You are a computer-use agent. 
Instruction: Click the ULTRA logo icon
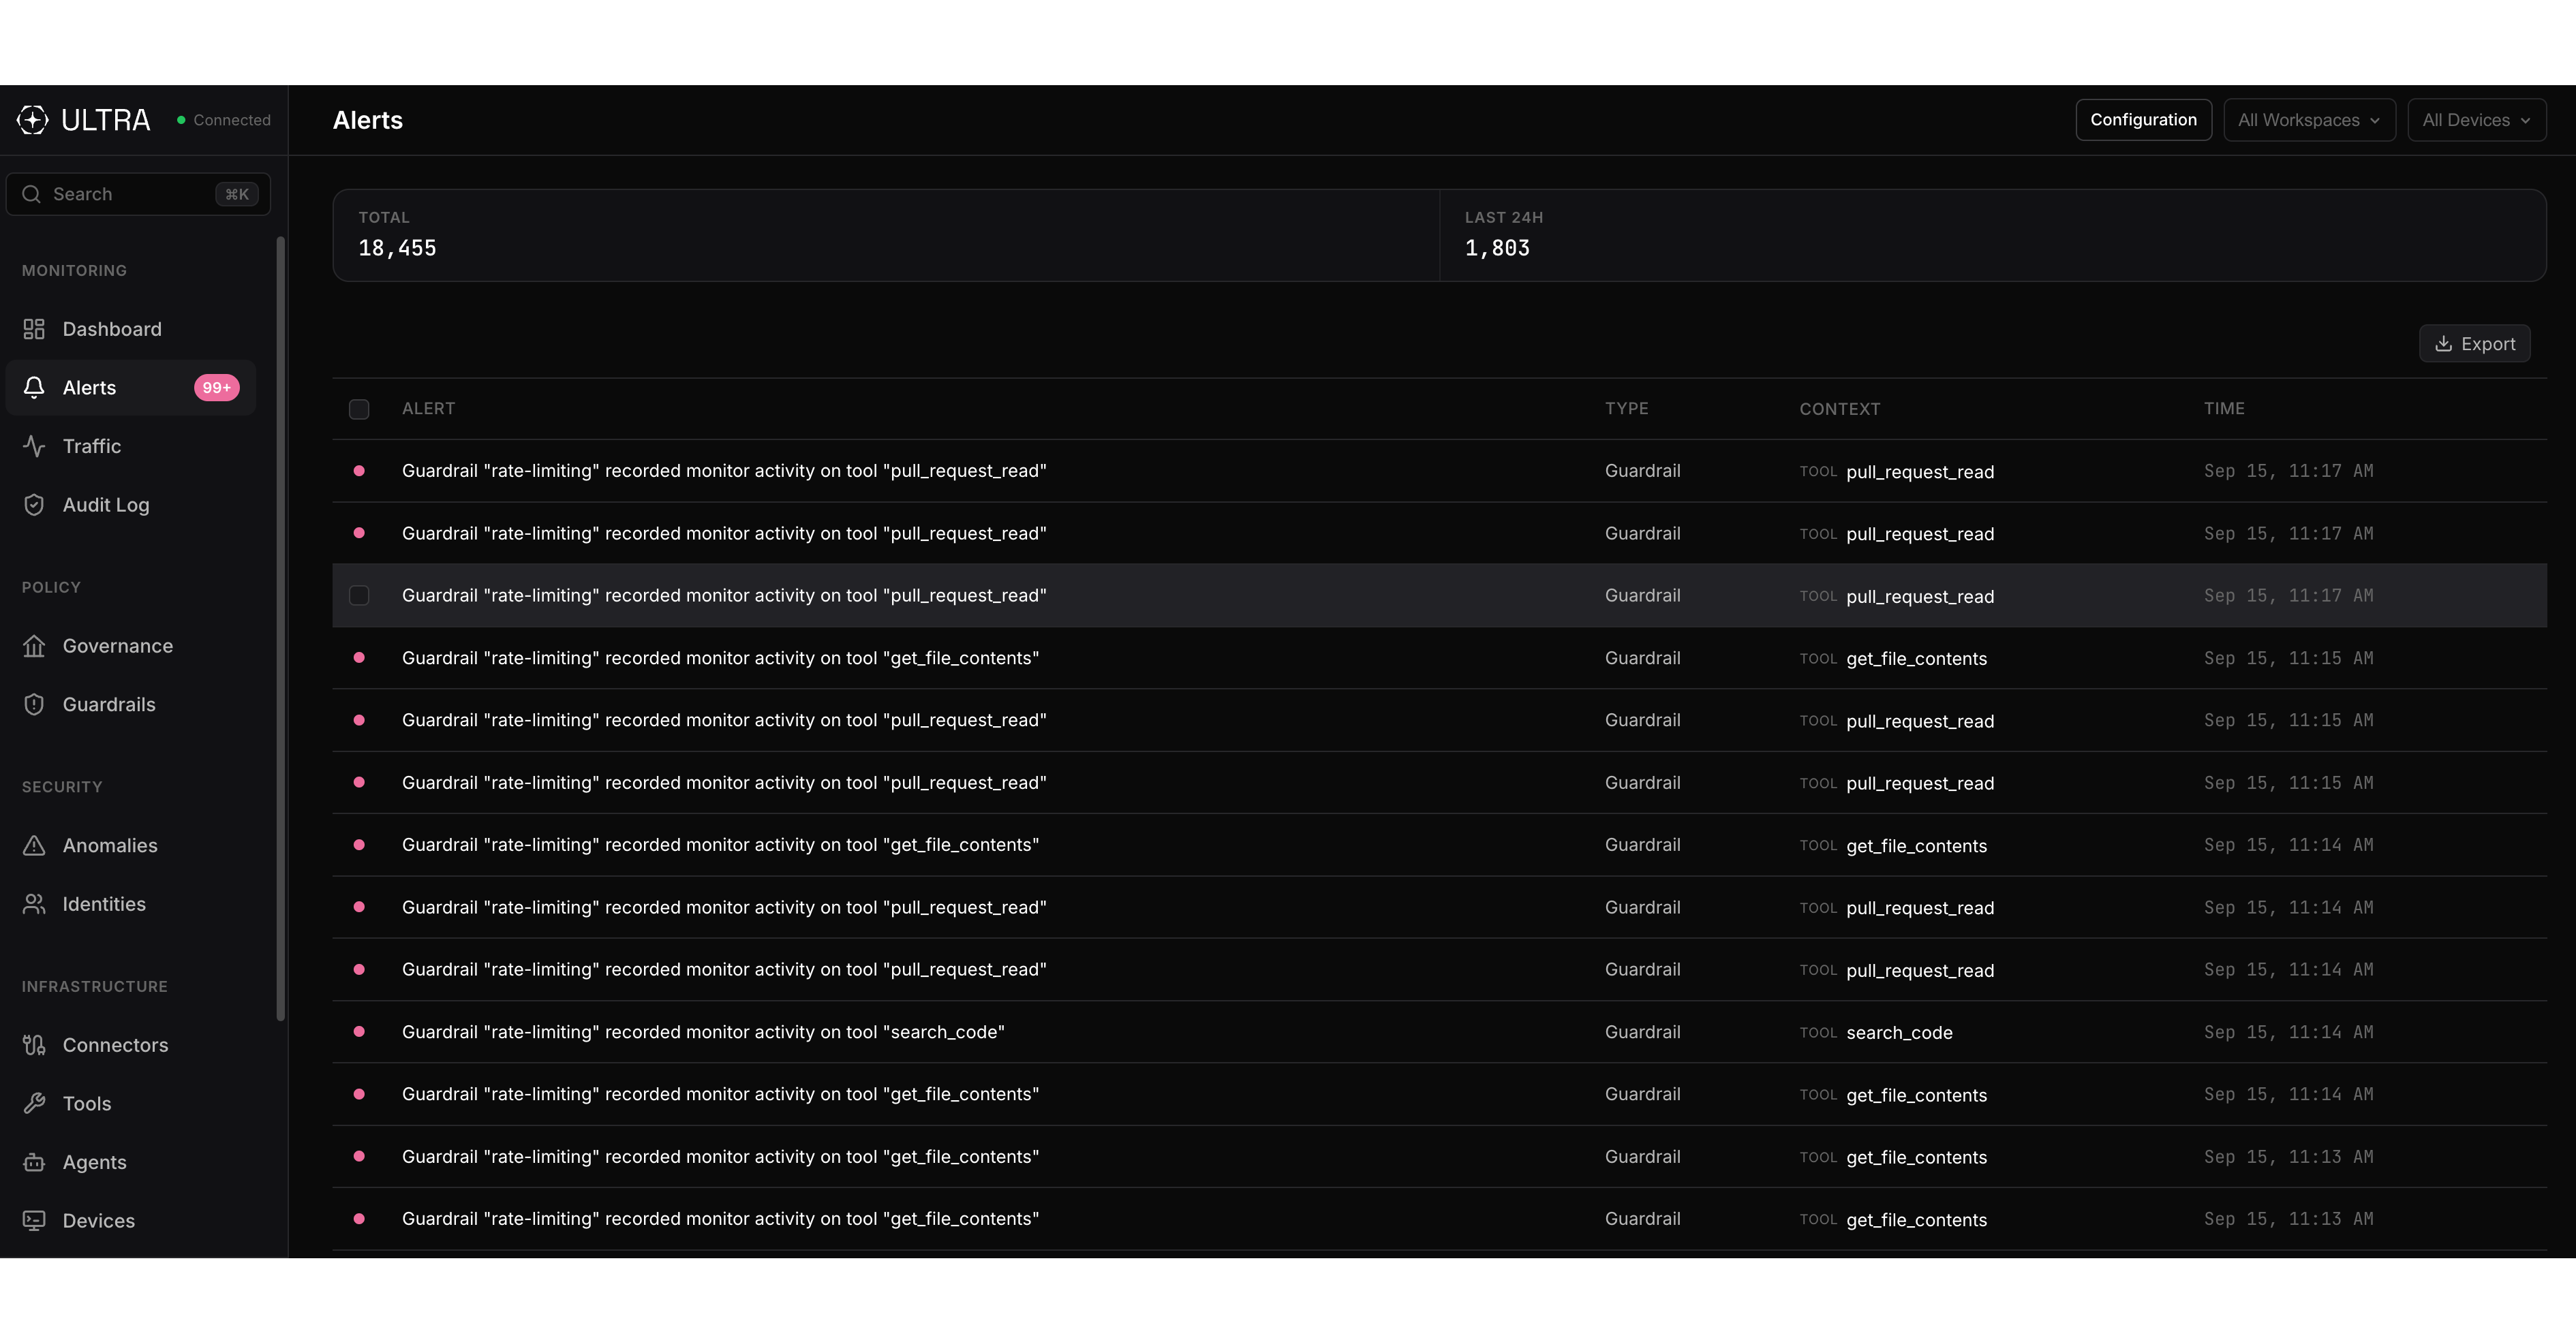point(33,120)
